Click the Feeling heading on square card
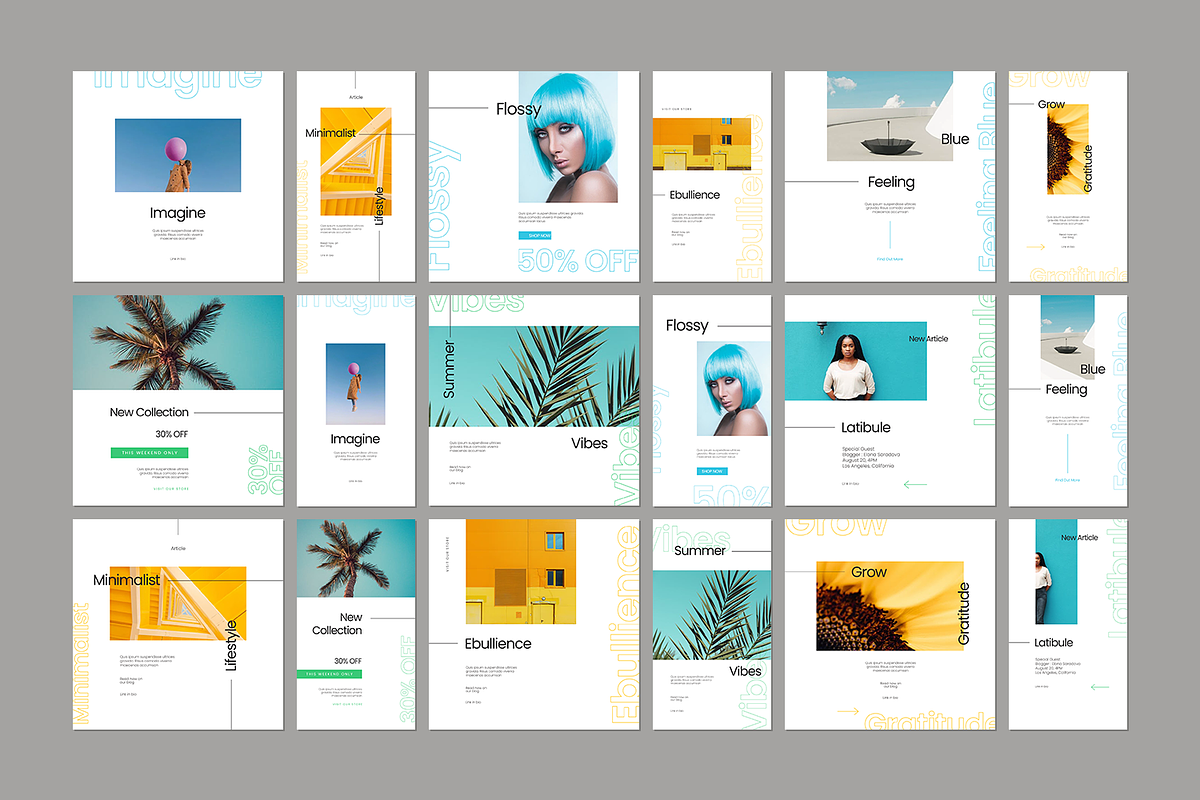The width and height of the screenshot is (1200, 800). point(891,182)
